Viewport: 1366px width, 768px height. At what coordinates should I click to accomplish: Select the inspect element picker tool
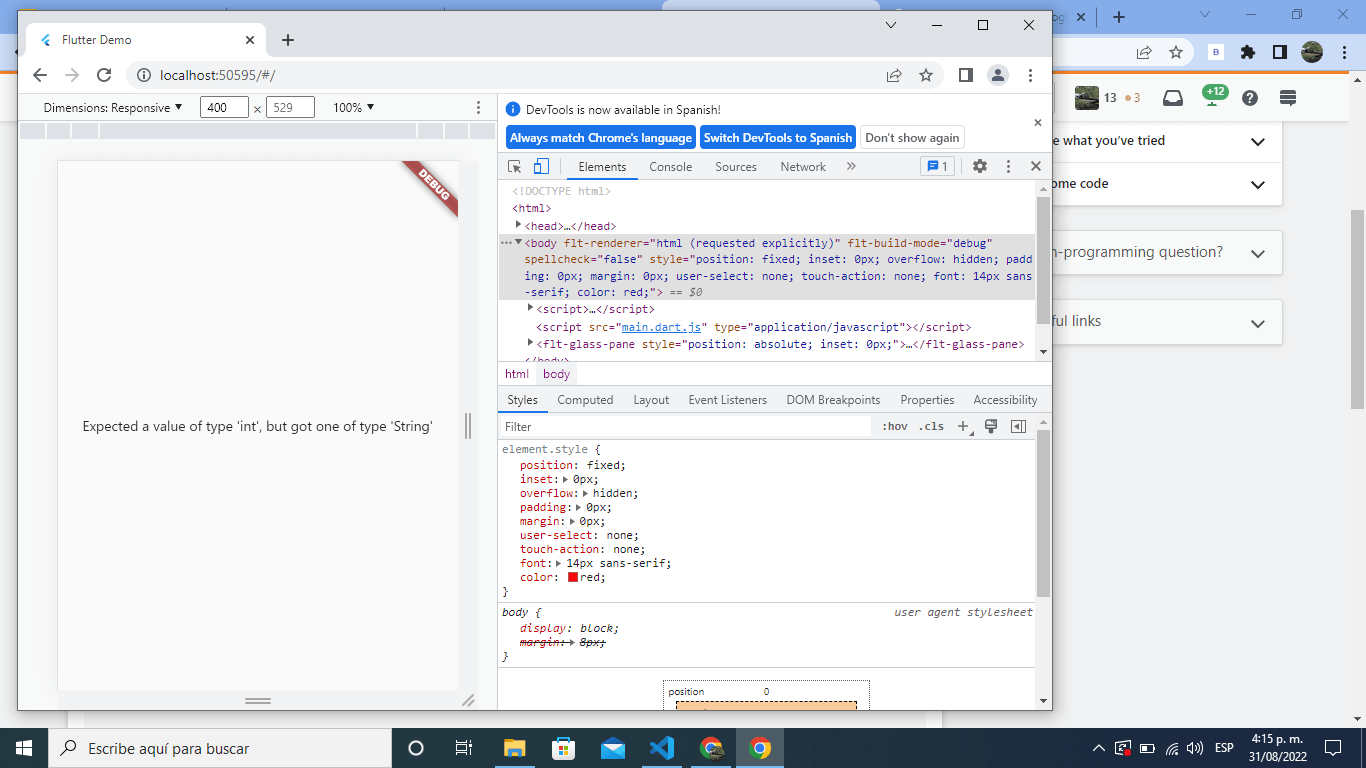pyautogui.click(x=515, y=167)
